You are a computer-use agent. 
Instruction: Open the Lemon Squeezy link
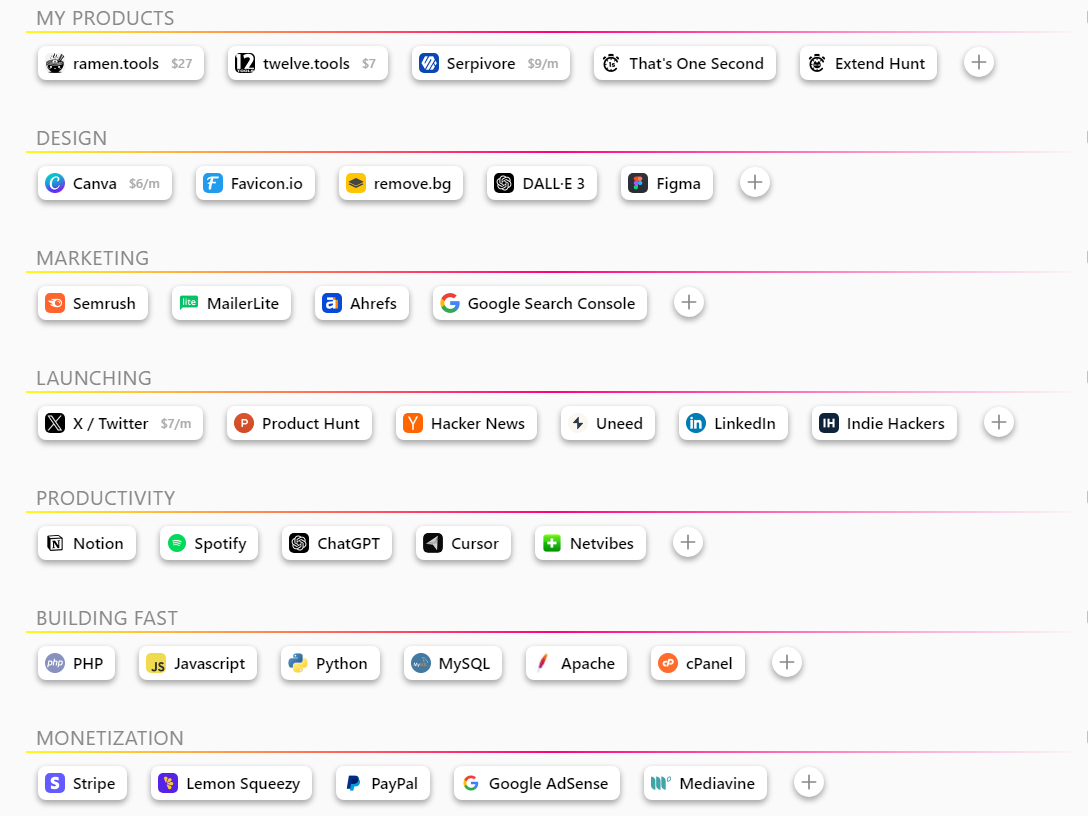point(232,783)
